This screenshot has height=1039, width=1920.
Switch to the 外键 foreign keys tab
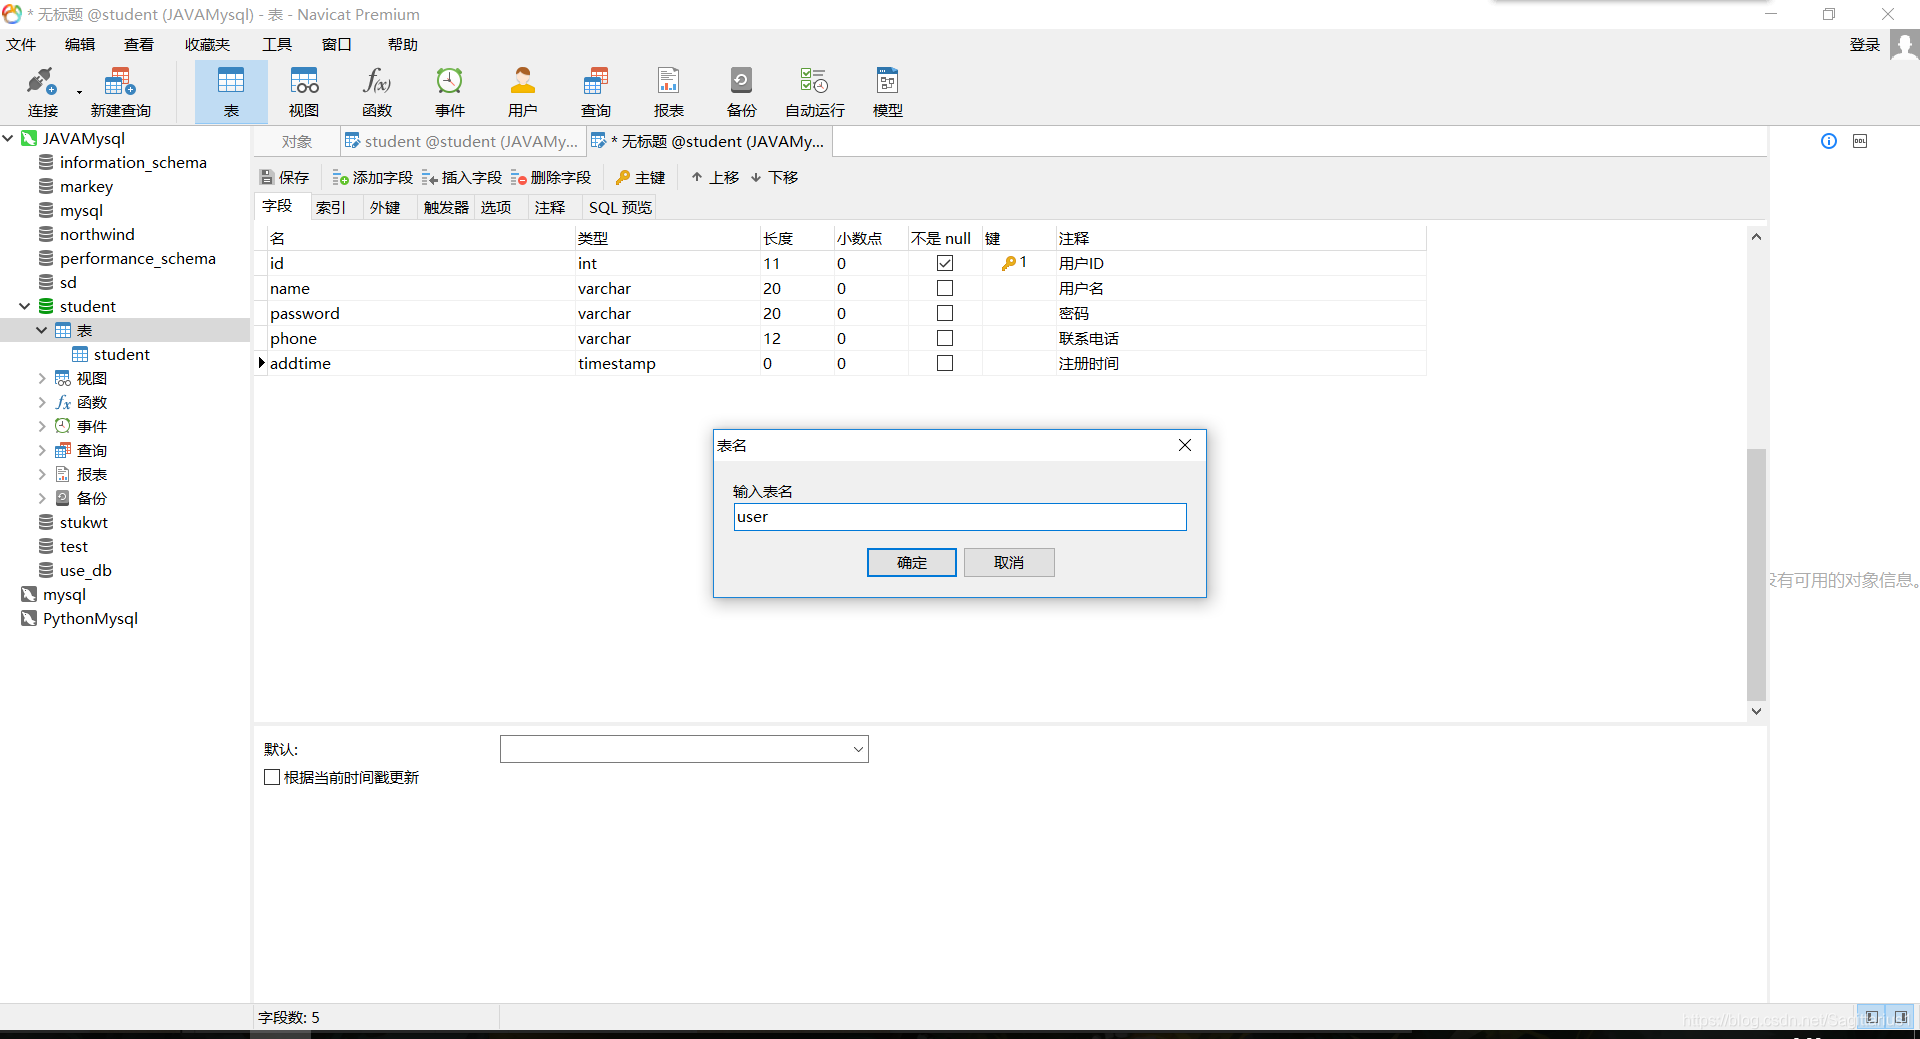[x=385, y=207]
